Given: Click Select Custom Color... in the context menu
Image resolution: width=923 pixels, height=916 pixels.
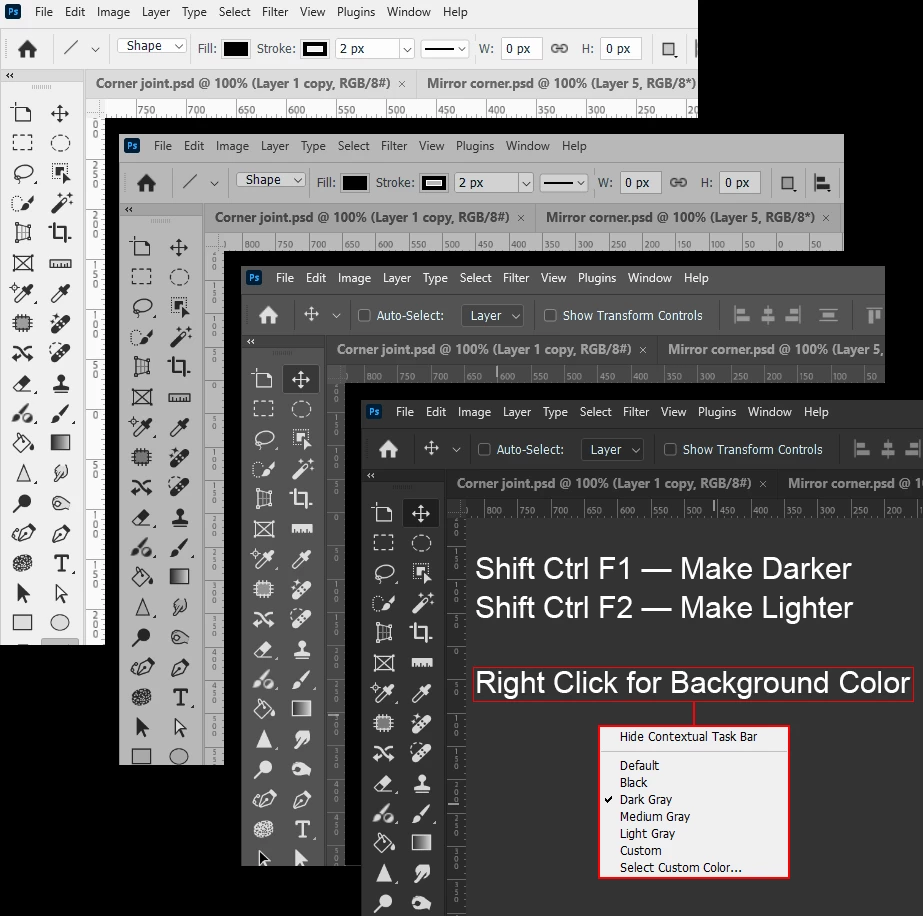Looking at the screenshot, I should pyautogui.click(x=680, y=868).
